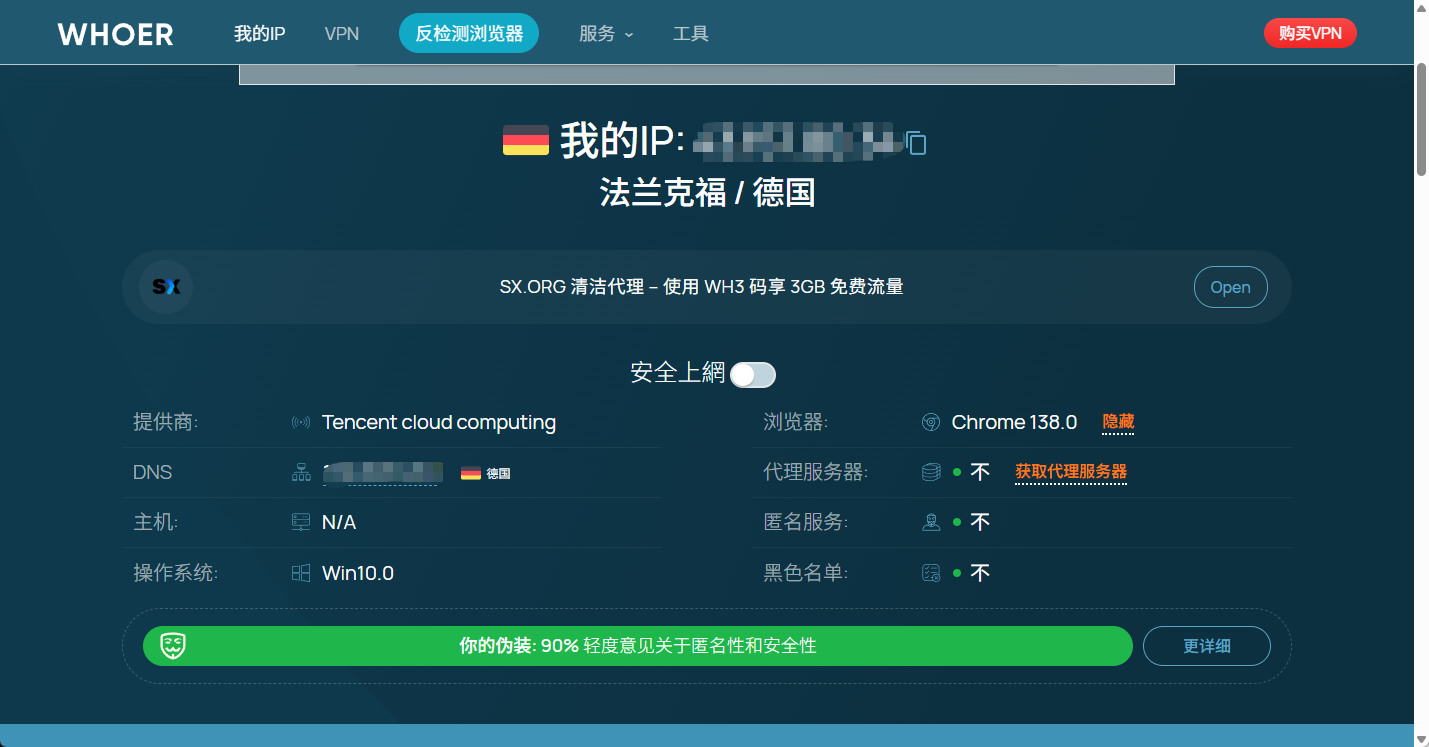Click the 操作系统: label

pyautogui.click(x=176, y=573)
